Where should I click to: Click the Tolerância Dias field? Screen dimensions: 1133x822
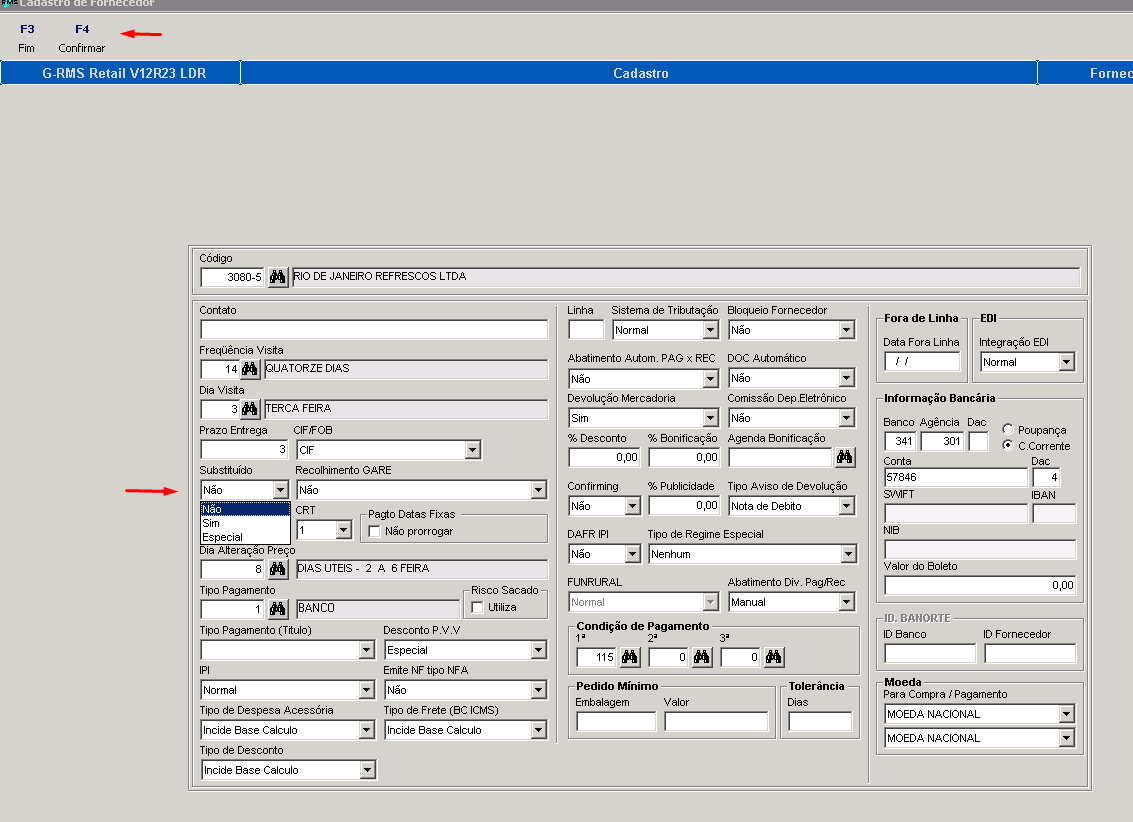point(820,721)
